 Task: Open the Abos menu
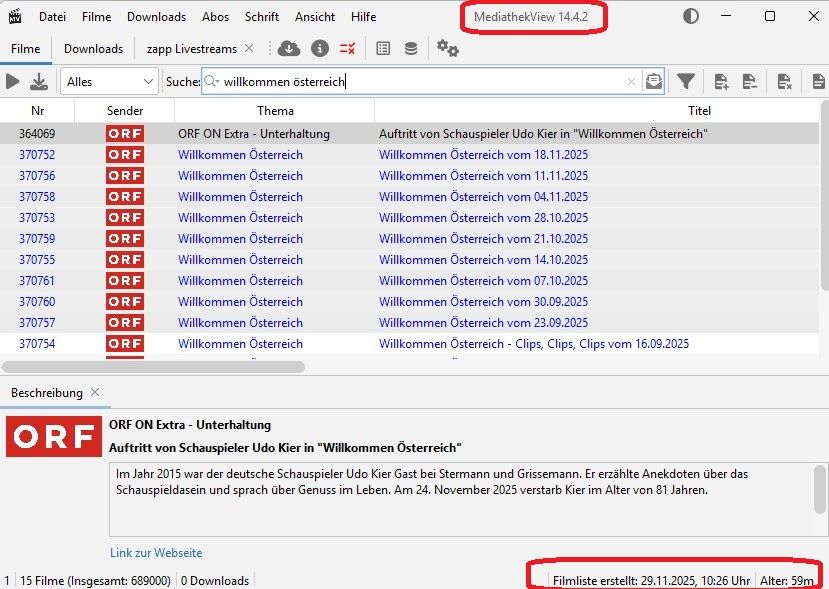coord(215,16)
